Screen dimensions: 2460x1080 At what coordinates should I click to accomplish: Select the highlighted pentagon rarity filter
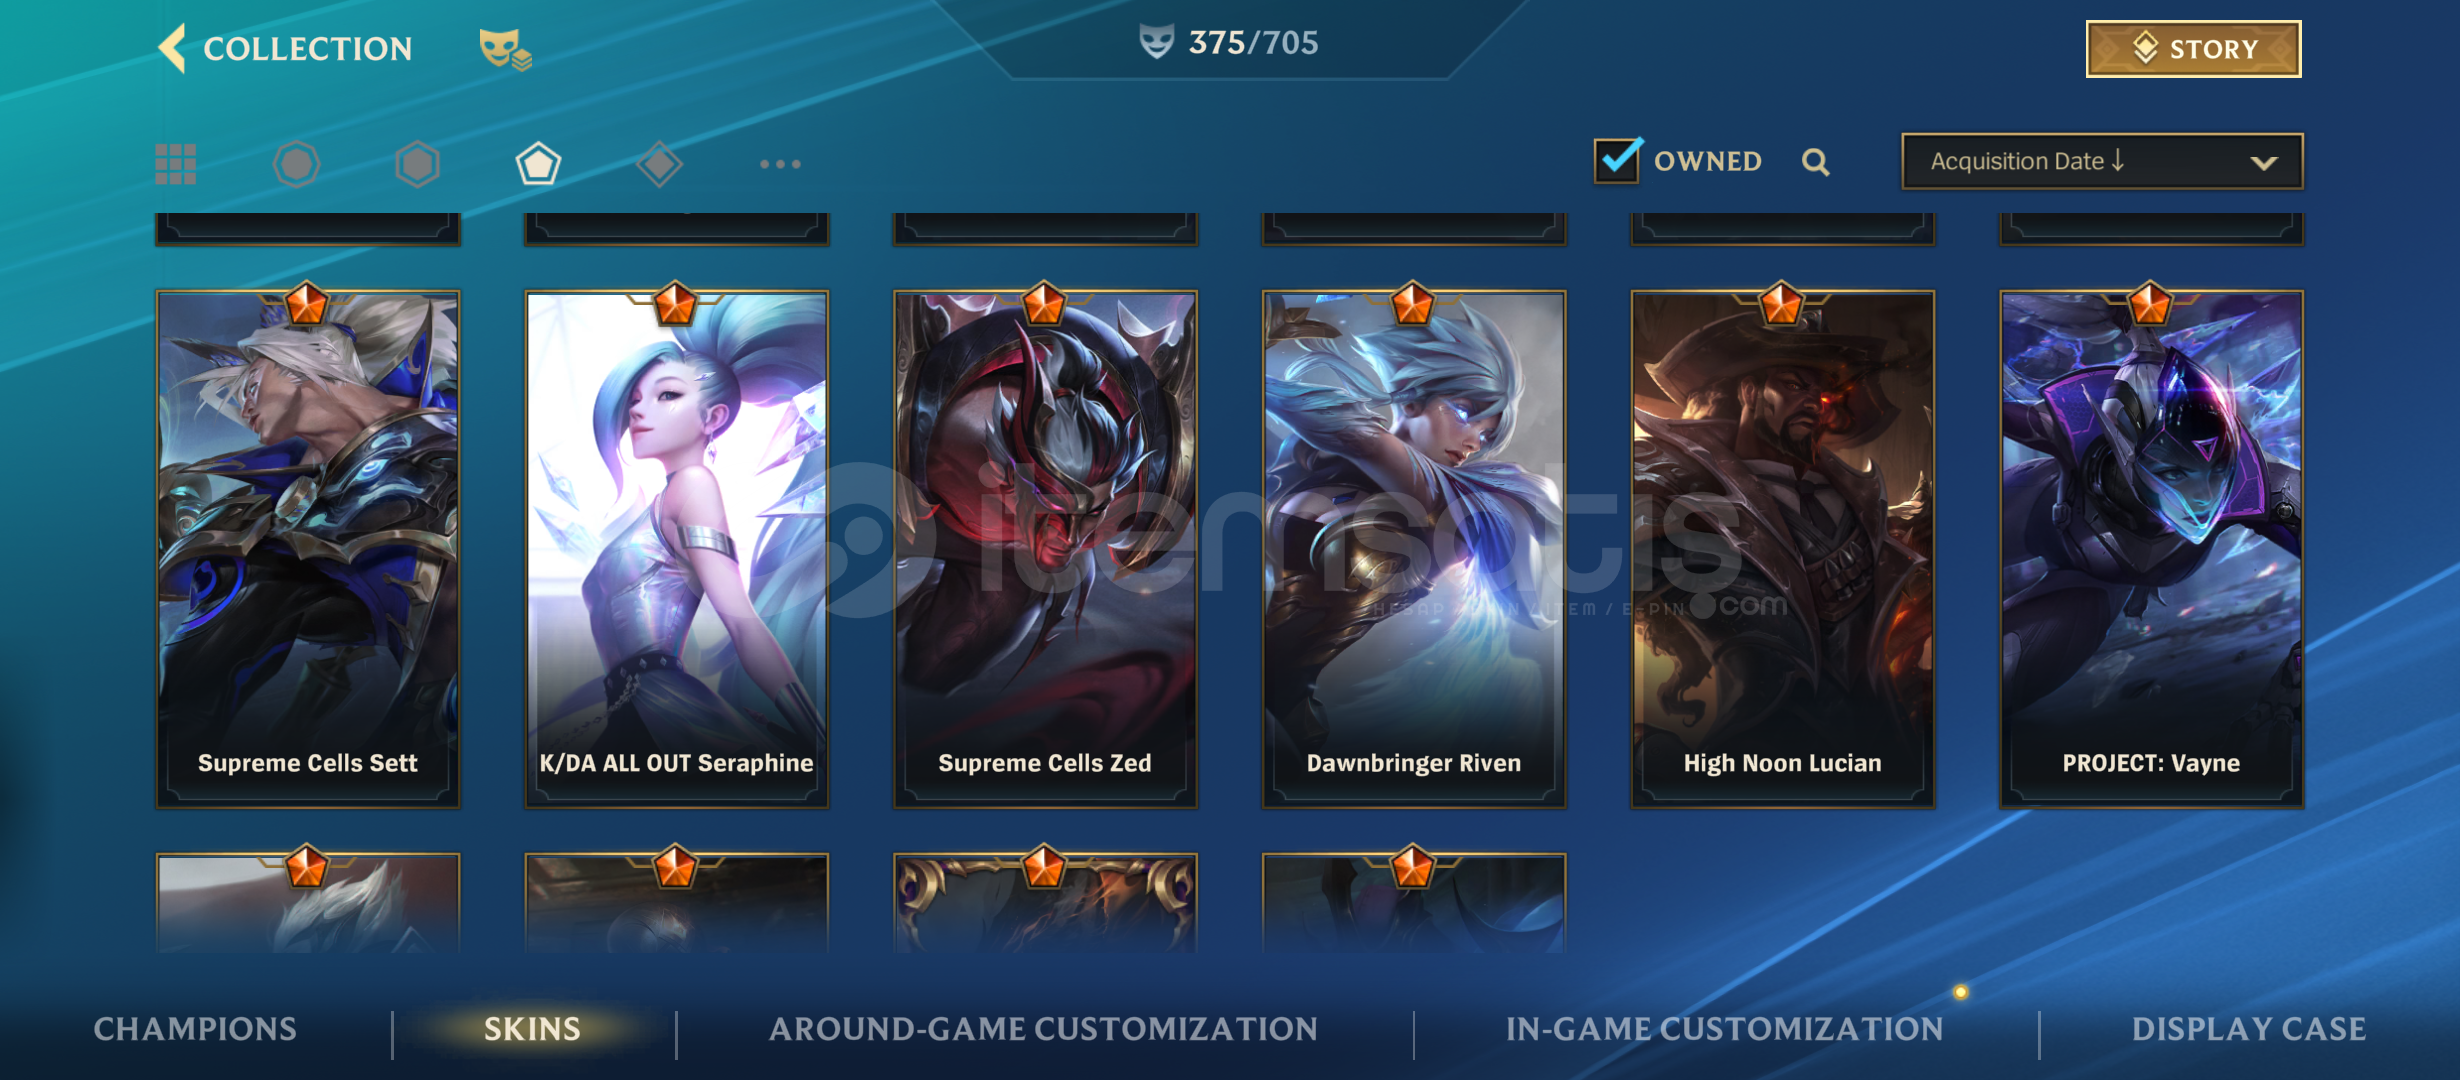point(539,164)
